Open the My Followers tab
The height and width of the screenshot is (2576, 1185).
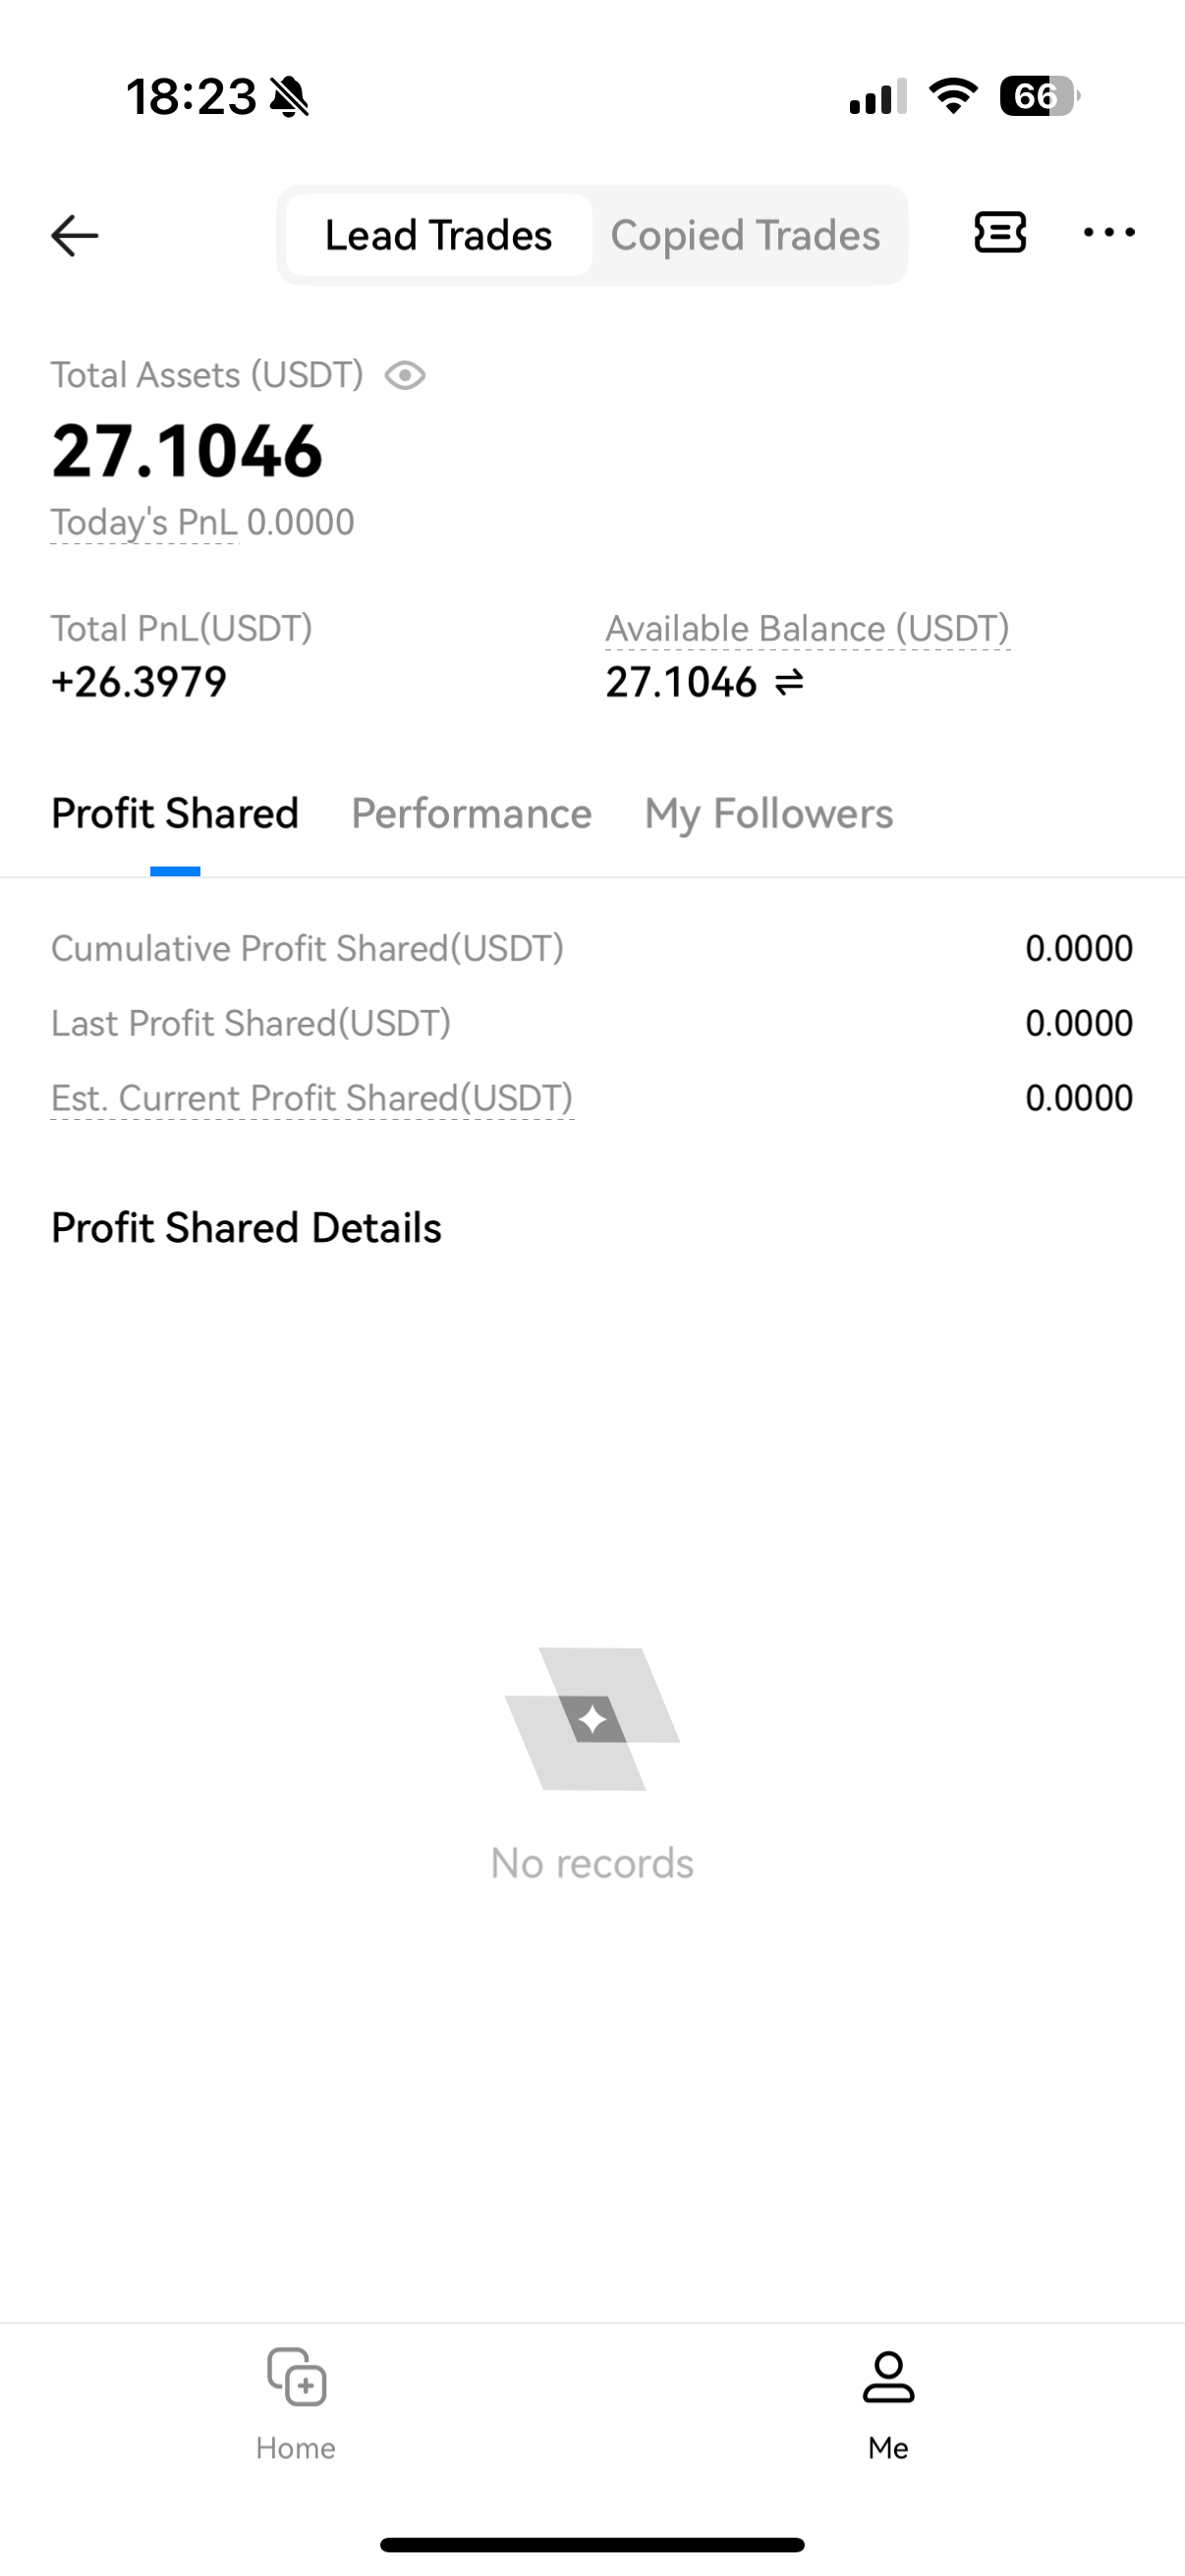768,814
